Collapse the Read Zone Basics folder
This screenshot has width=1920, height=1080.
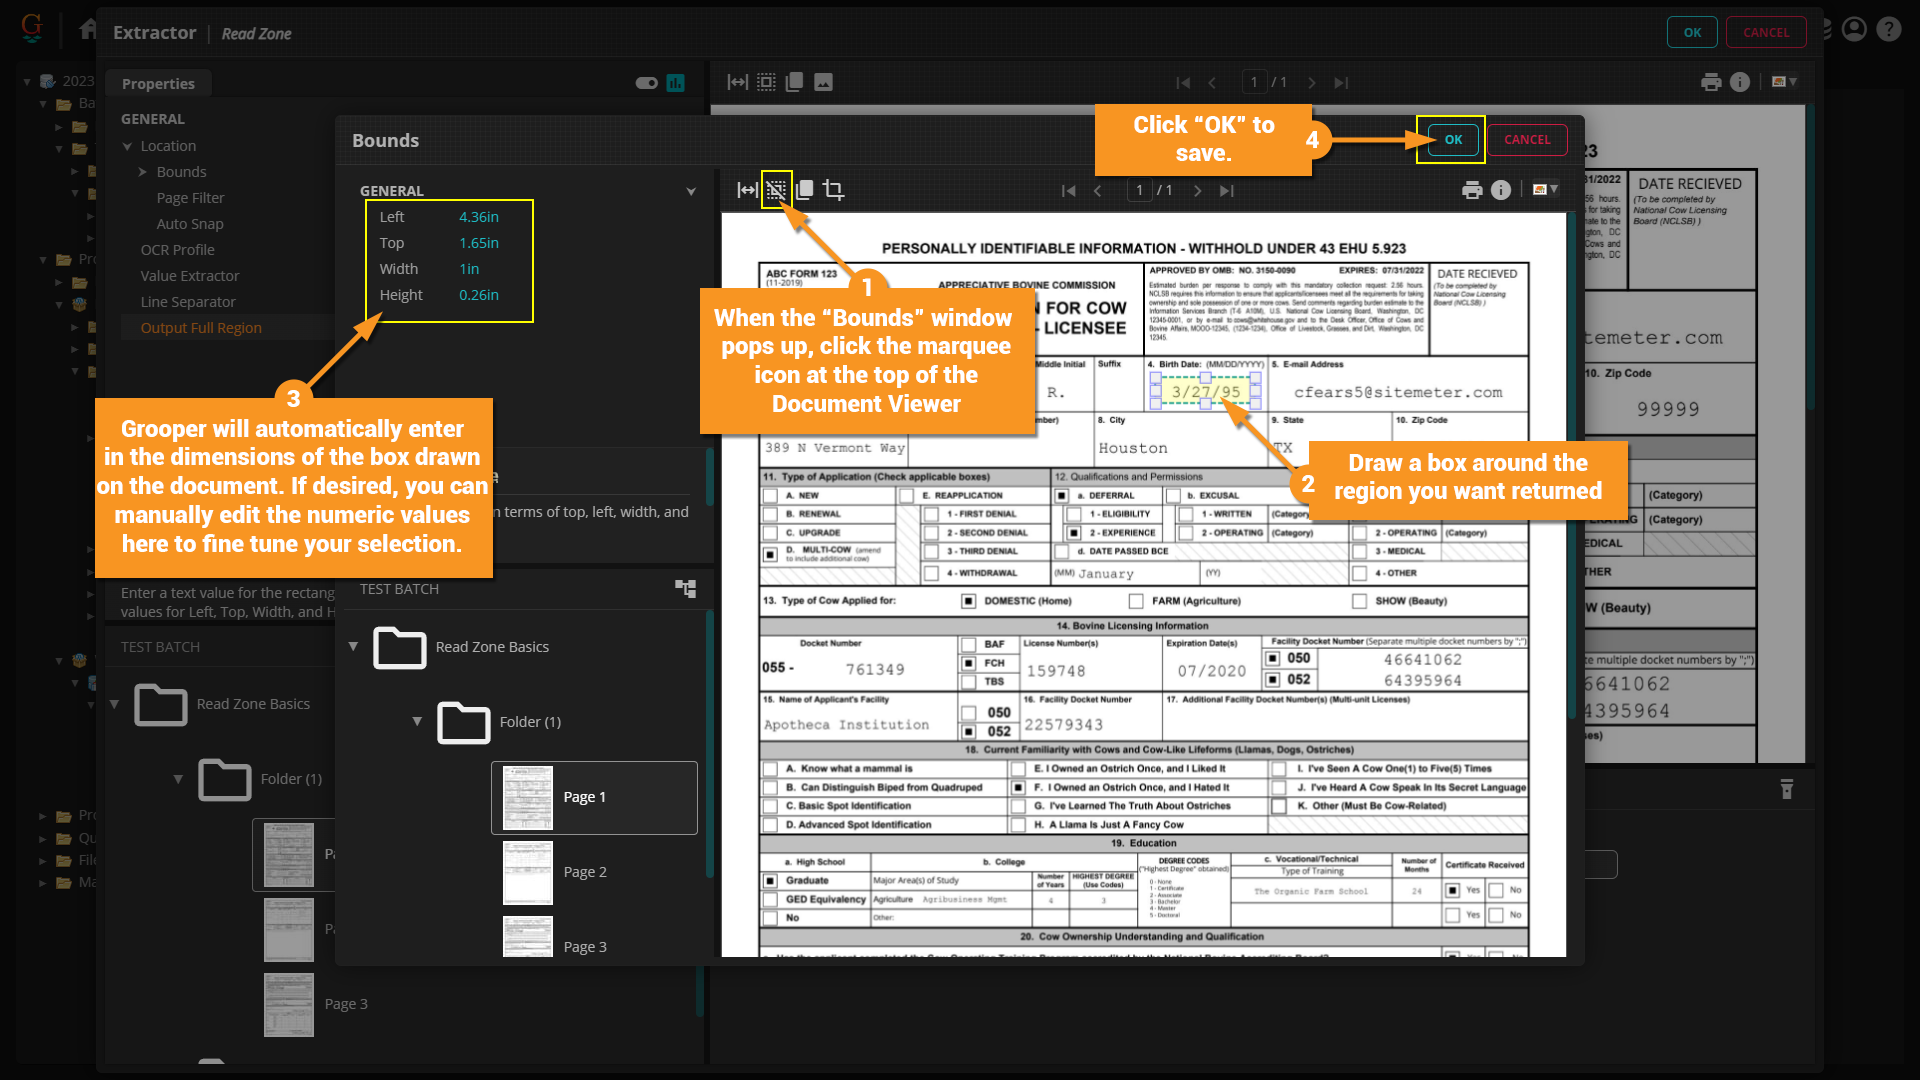353,647
